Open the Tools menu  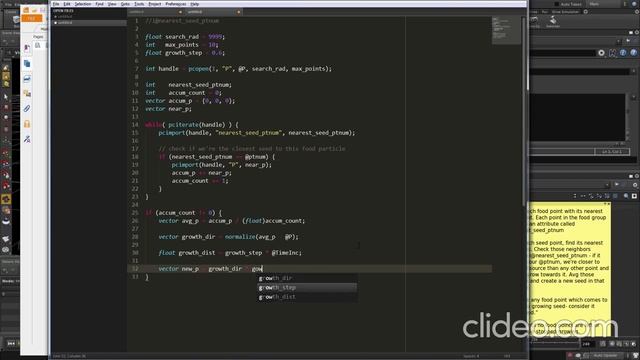point(139,4)
